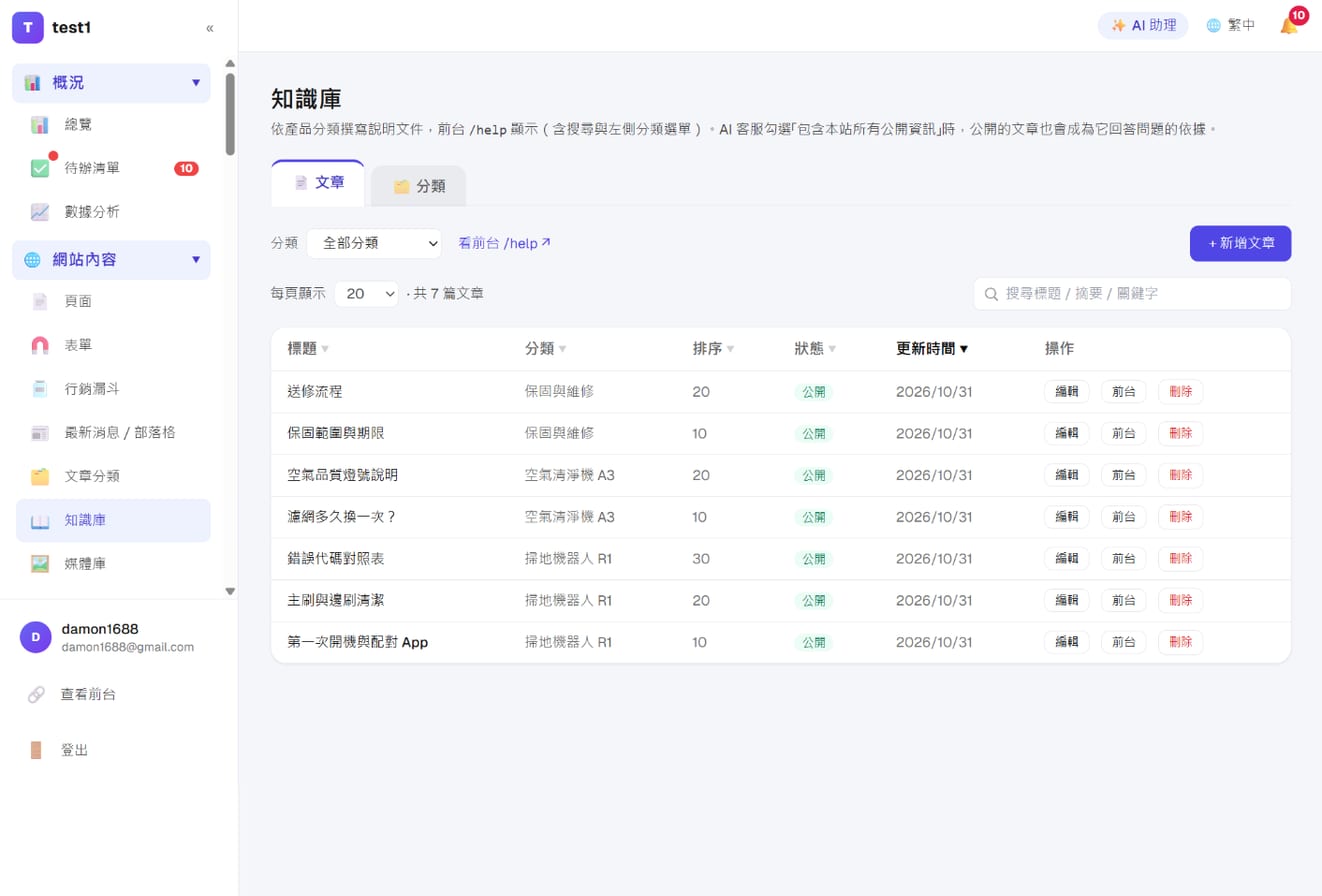Click the 最新消息 / 部落格 news icon
1322x896 pixels.
(40, 433)
